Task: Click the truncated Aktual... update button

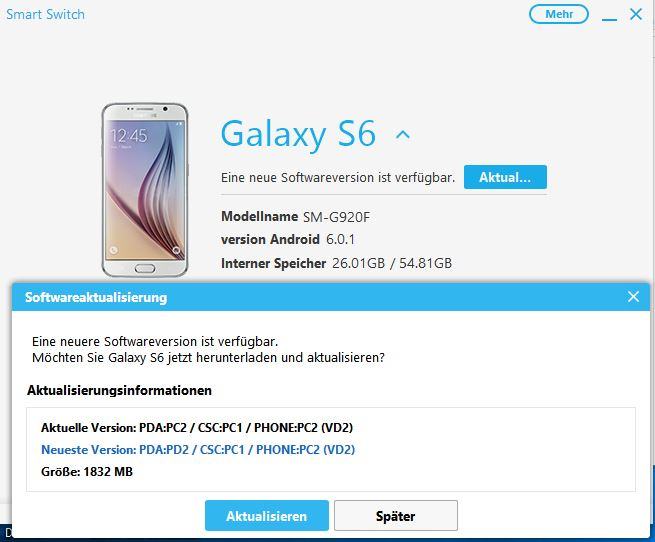Action: 505,177
